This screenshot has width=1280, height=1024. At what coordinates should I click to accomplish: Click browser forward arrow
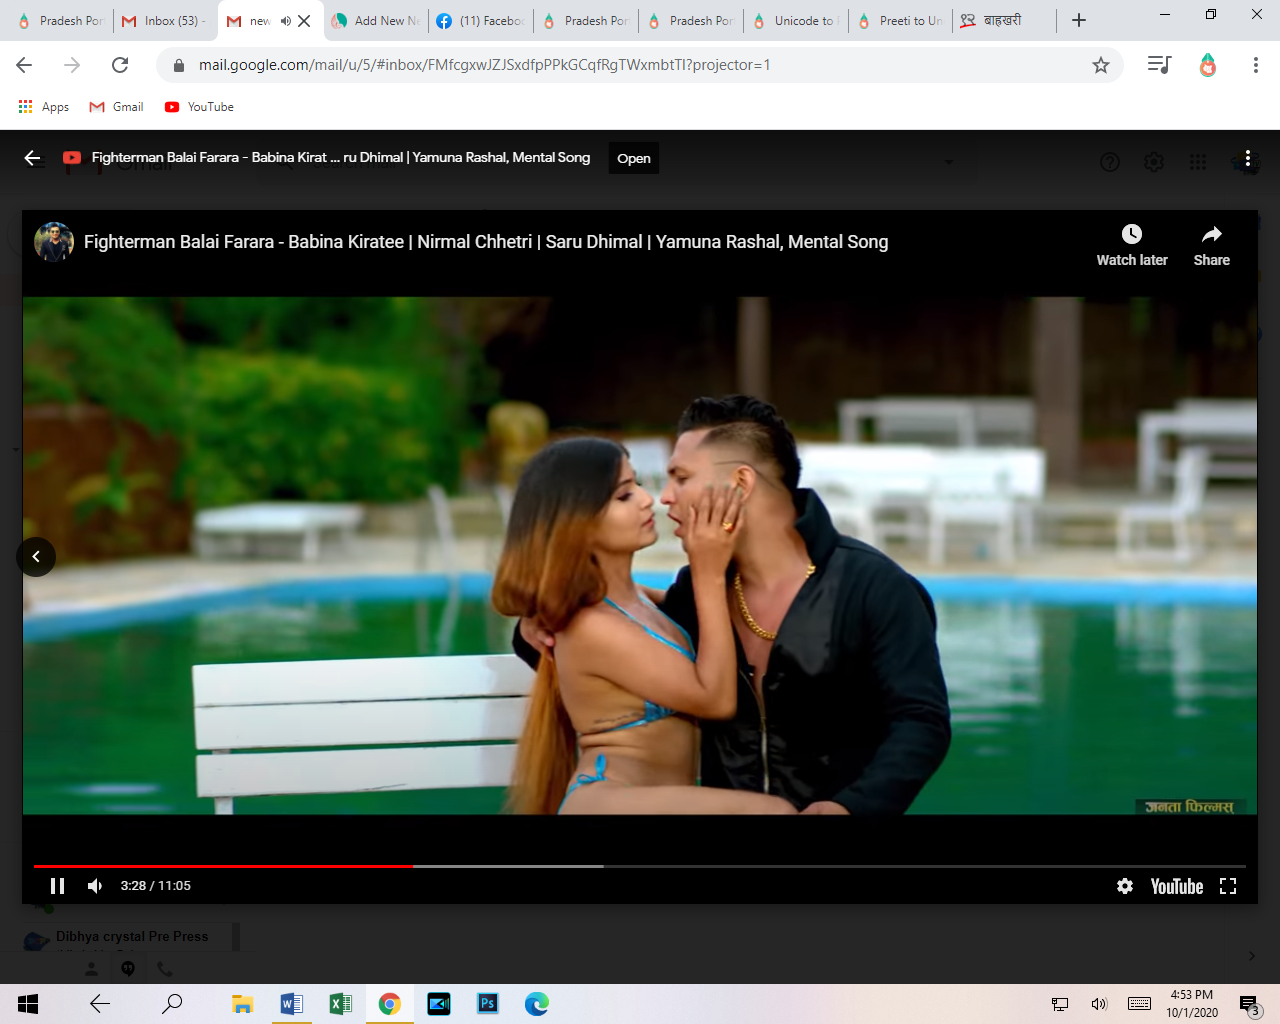click(x=72, y=65)
